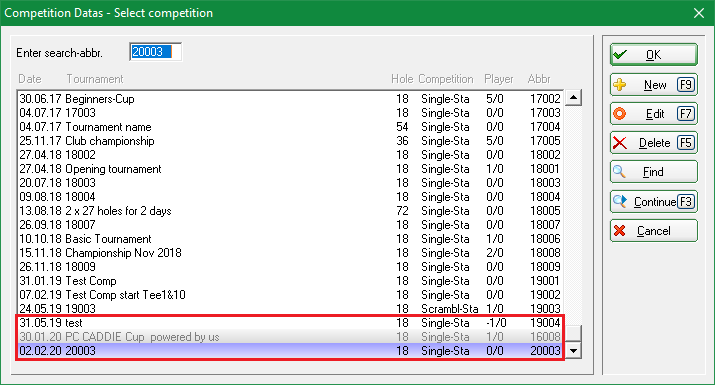Select the Beginners-Cup tournament row
Viewport: 715px width, 385px height.
pyautogui.click(x=290, y=99)
